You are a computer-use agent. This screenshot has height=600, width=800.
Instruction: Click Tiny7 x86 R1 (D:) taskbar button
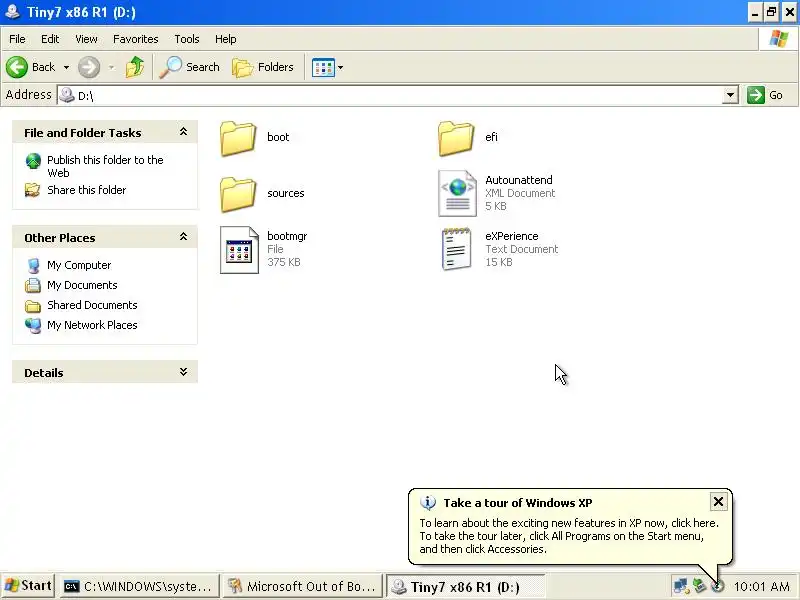pyautogui.click(x=465, y=586)
